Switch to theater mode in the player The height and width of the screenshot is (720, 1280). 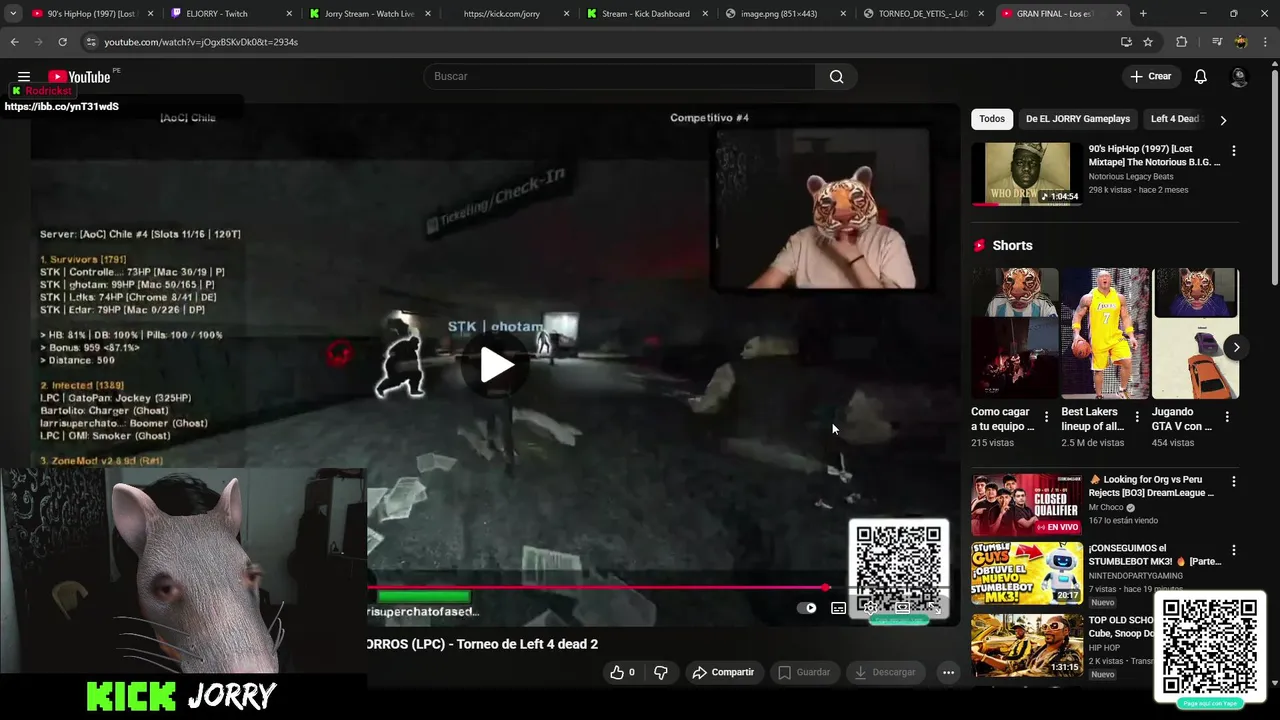click(x=902, y=607)
